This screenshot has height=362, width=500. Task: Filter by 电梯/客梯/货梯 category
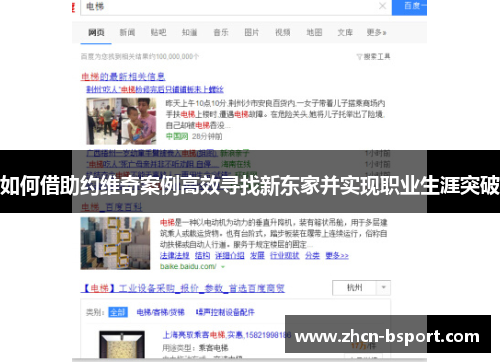coord(161,312)
